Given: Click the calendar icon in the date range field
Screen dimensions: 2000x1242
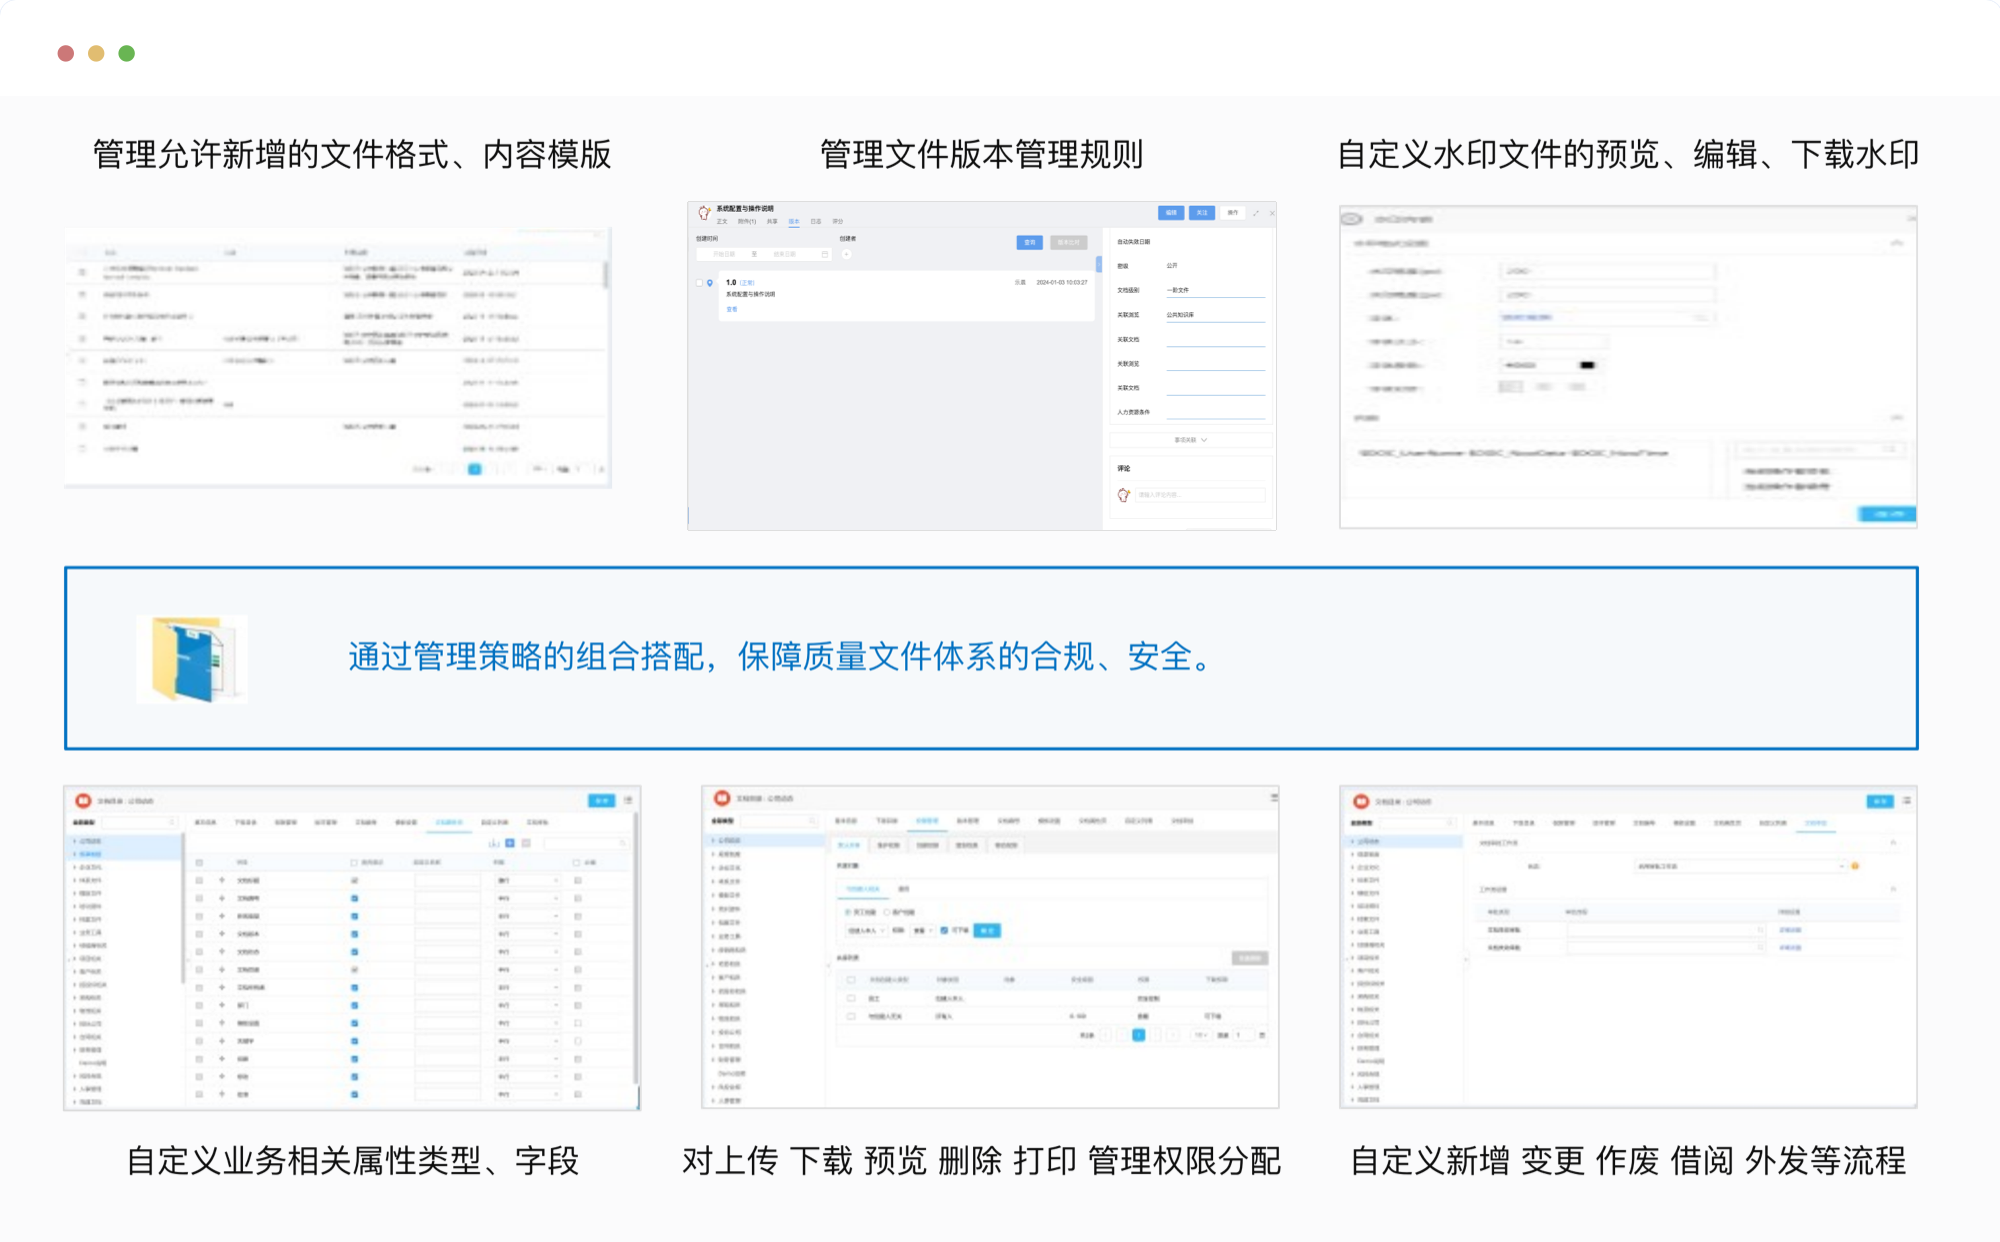Looking at the screenshot, I should point(824,254).
